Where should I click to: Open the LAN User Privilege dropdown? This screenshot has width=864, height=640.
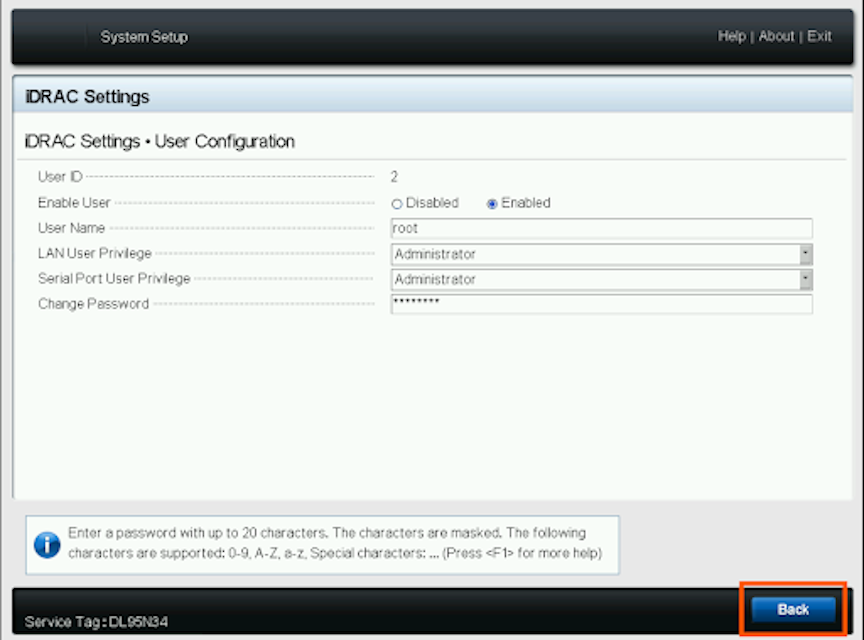(805, 254)
